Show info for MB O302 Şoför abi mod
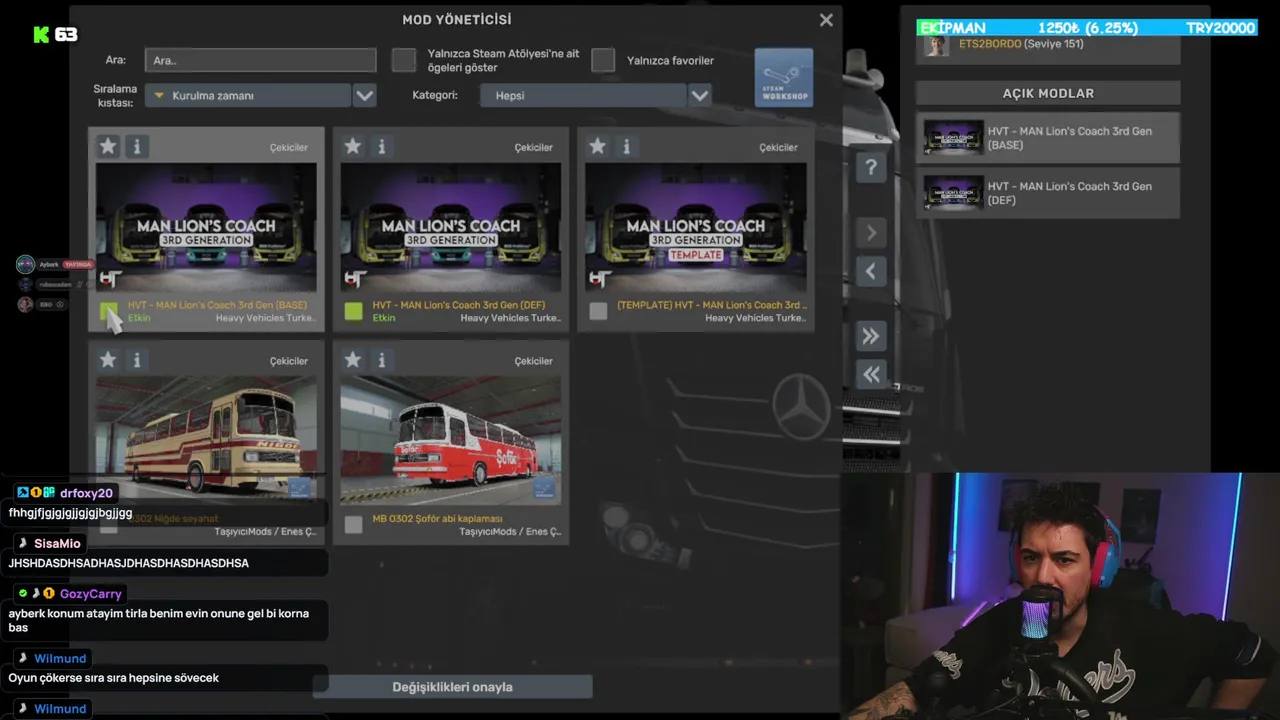The image size is (1280, 720). [382, 360]
